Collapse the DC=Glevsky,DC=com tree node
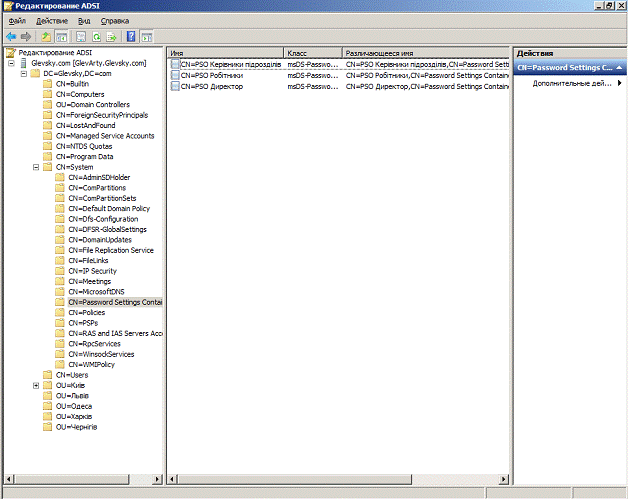The width and height of the screenshot is (628, 499). pos(23,74)
